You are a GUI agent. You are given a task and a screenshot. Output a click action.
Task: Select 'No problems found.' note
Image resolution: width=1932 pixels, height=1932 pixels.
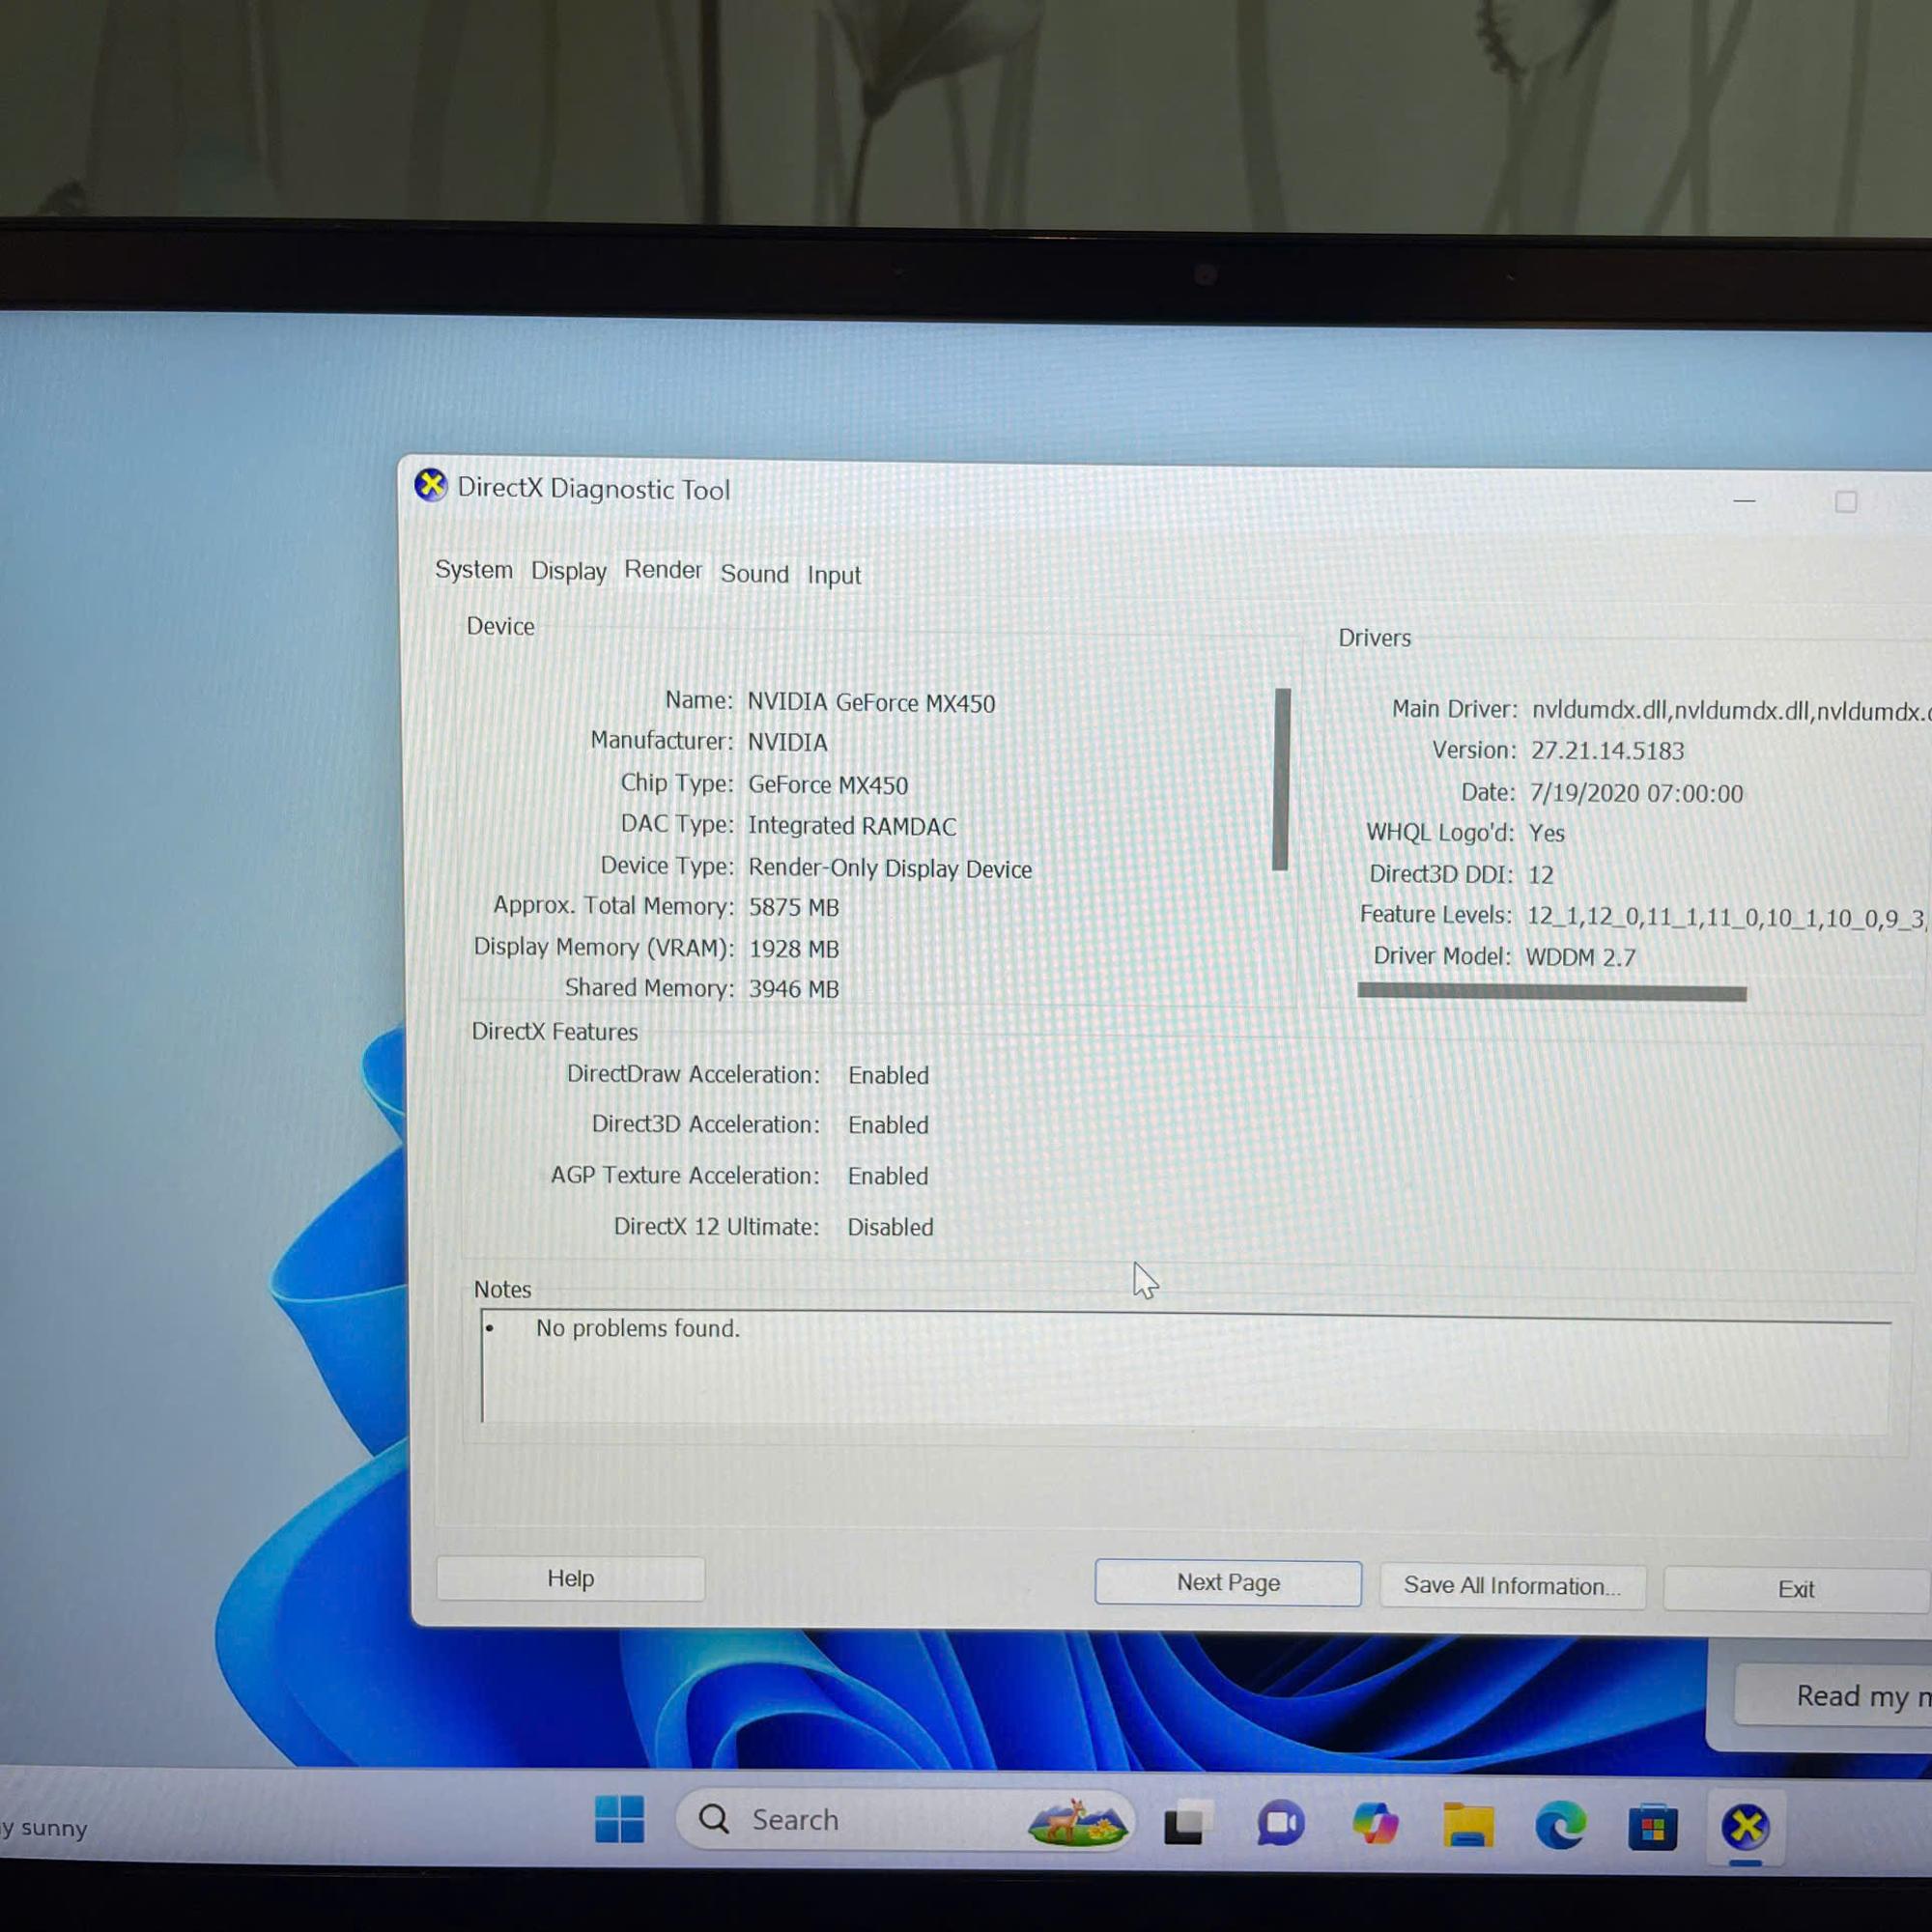pos(638,1328)
